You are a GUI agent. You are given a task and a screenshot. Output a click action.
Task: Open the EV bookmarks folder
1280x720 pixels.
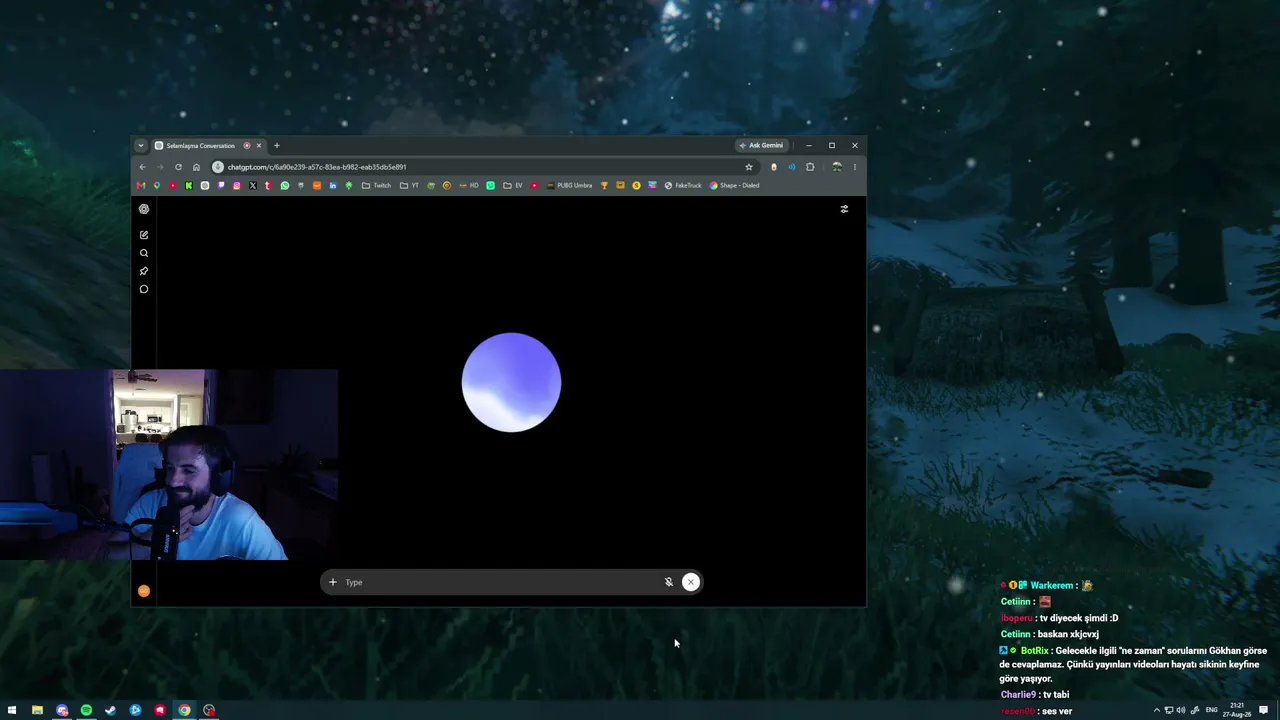tap(513, 186)
